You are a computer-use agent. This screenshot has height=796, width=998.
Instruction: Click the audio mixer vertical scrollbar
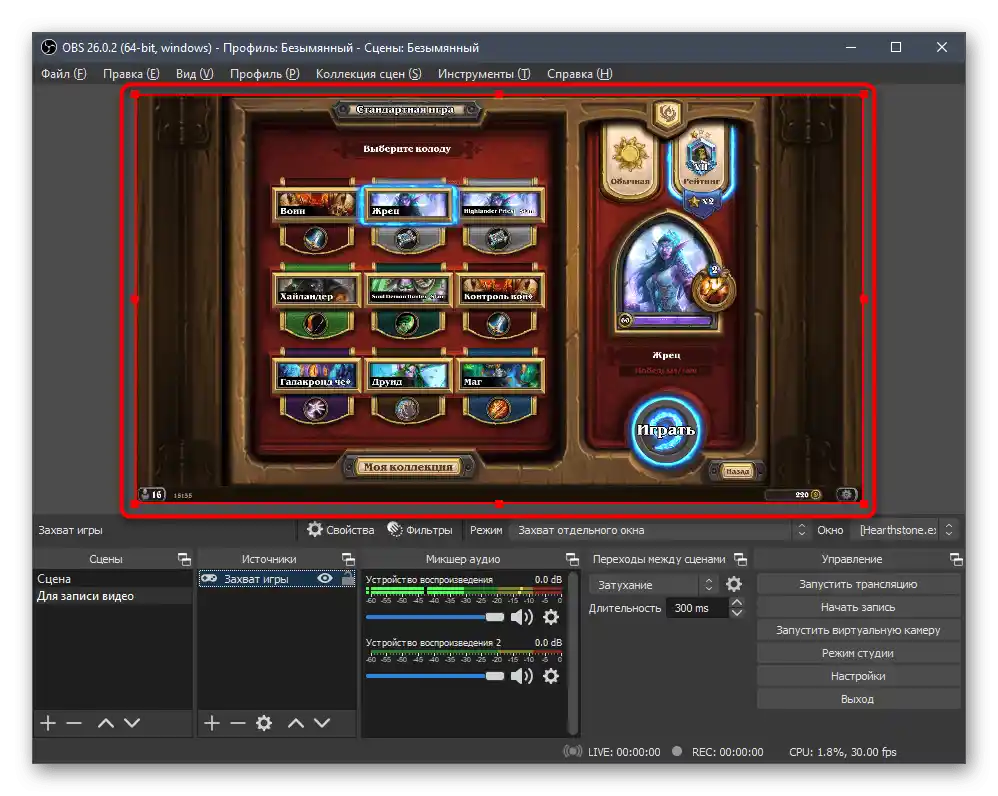click(573, 652)
